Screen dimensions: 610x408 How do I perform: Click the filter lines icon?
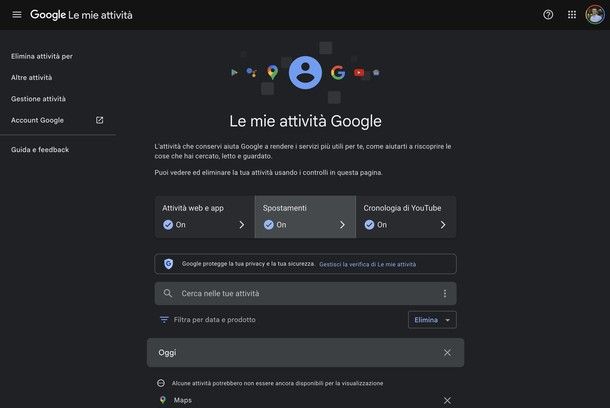[x=164, y=320]
